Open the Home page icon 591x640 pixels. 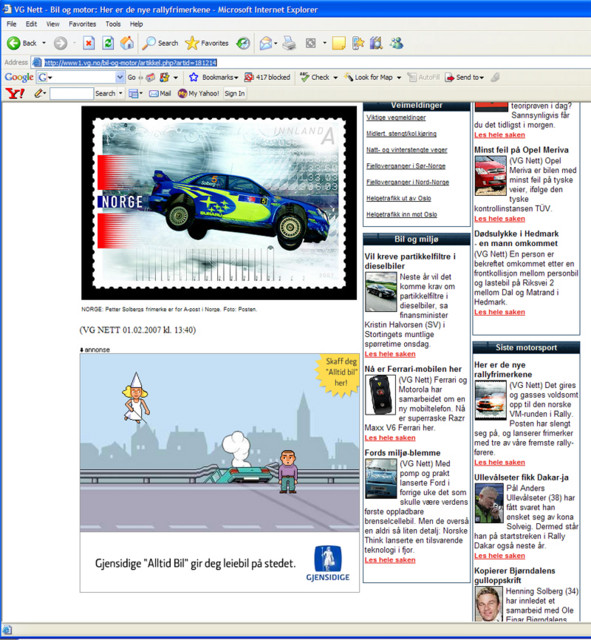click(x=127, y=43)
